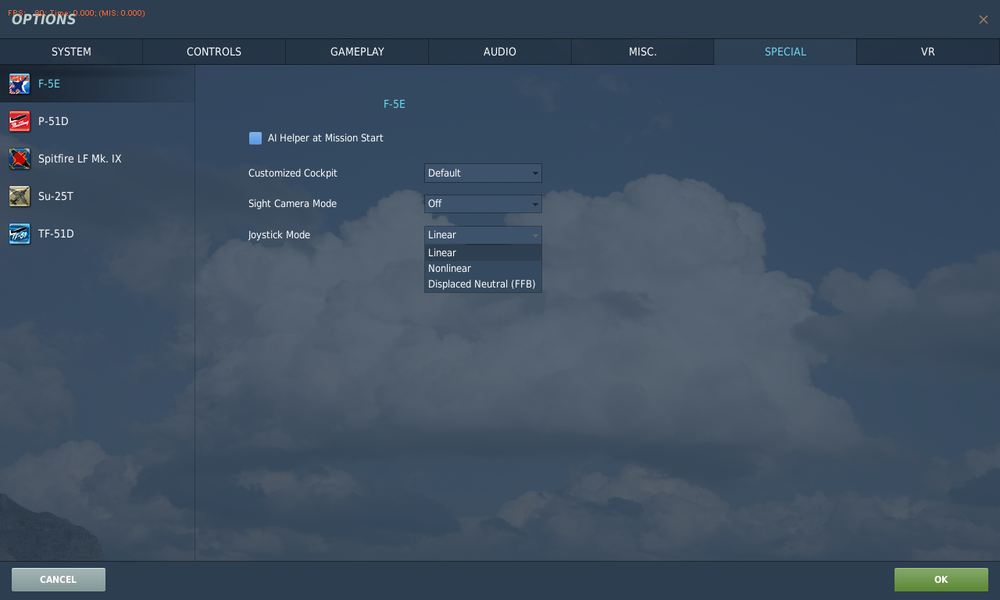
Task: Switch to the SYSTEM tab
Action: (71, 51)
